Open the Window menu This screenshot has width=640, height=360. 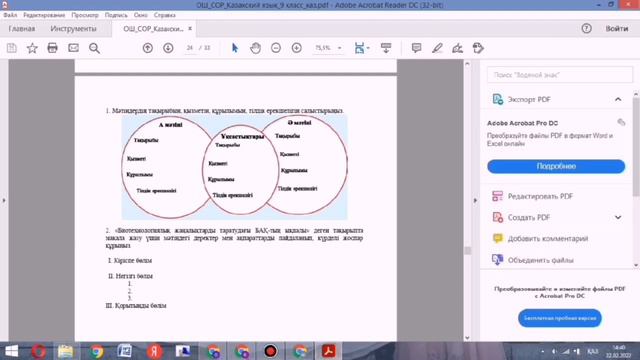coord(140,15)
